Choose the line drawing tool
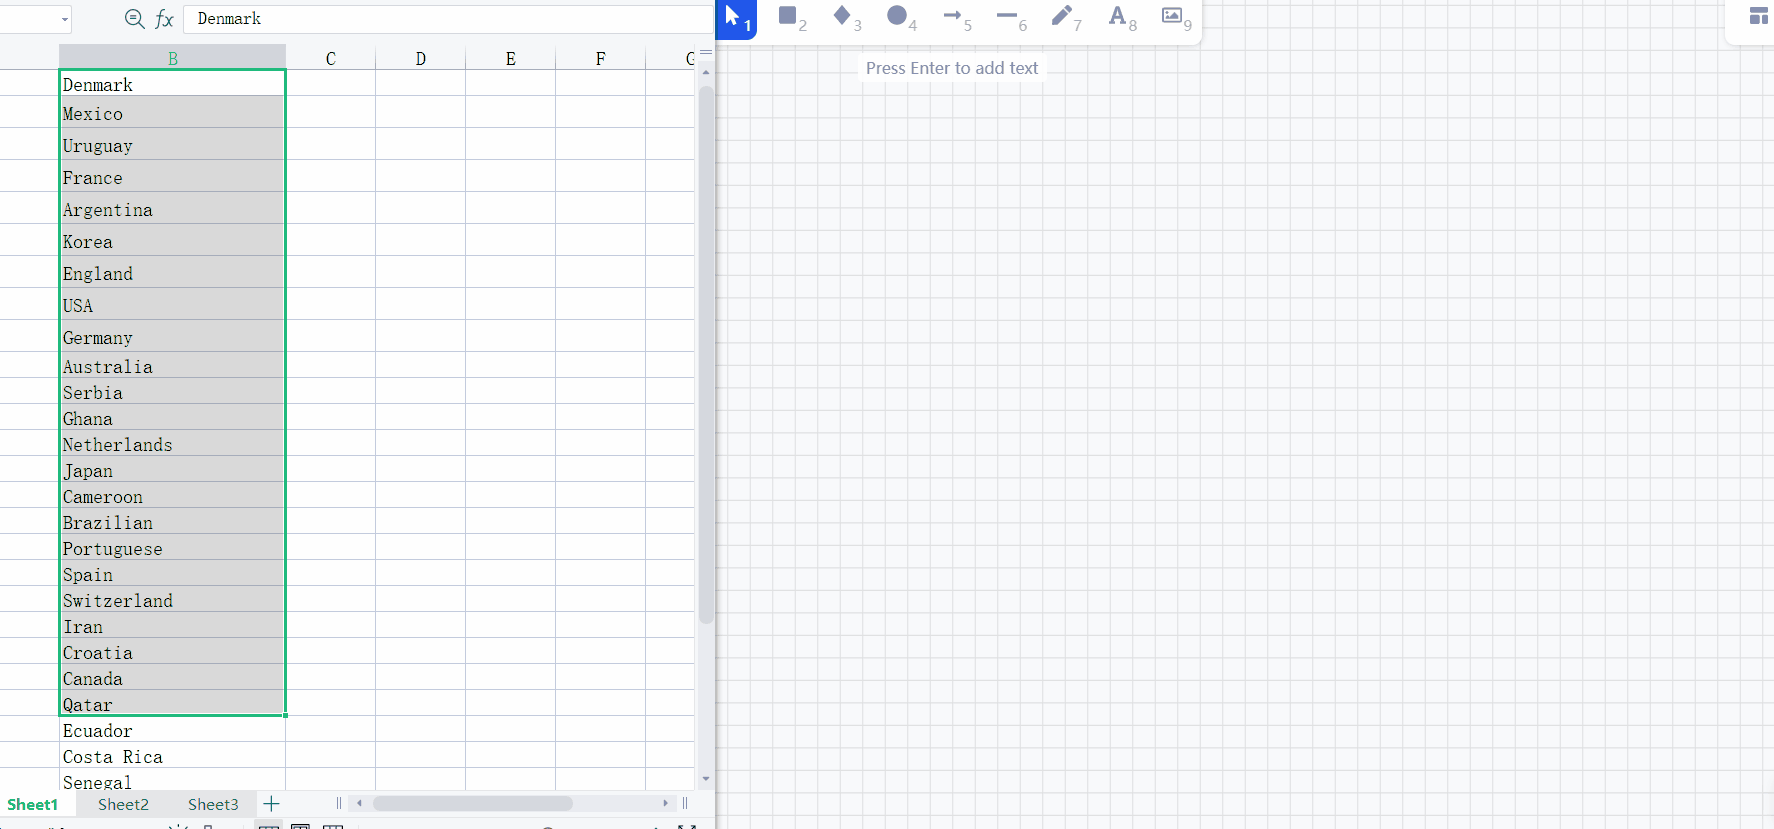Viewport: 1774px width, 829px height. [x=1007, y=16]
